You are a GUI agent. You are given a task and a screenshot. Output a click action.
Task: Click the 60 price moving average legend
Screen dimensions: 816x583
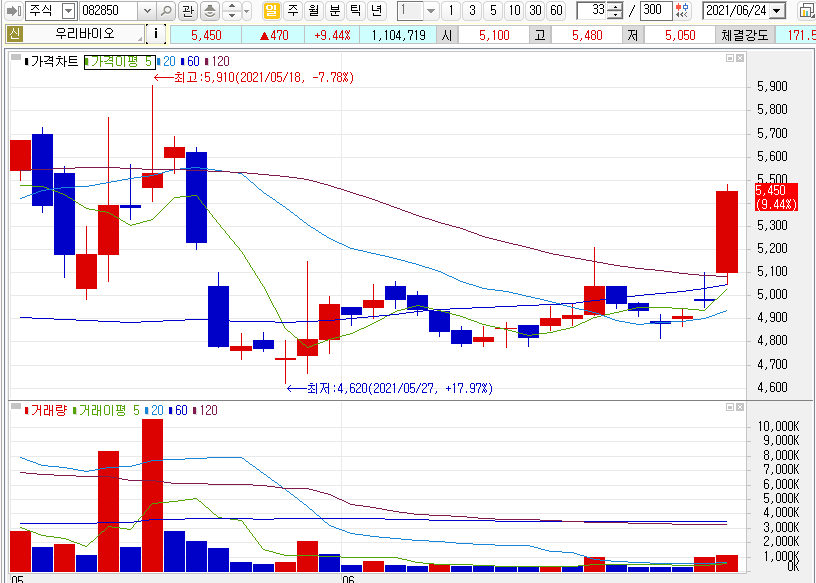click(x=190, y=61)
